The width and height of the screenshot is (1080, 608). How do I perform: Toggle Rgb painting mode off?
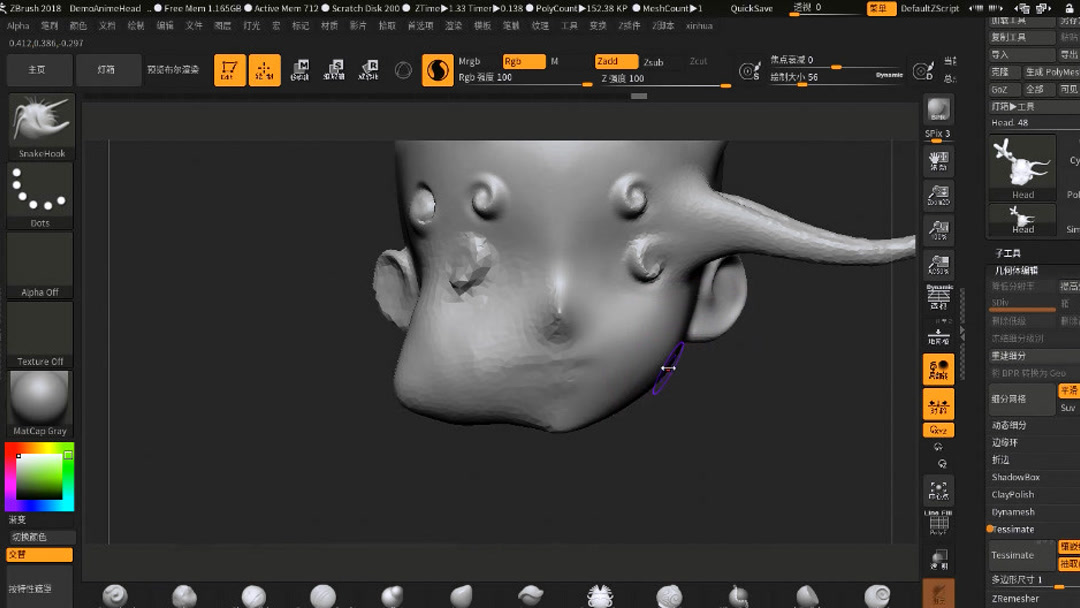click(523, 61)
